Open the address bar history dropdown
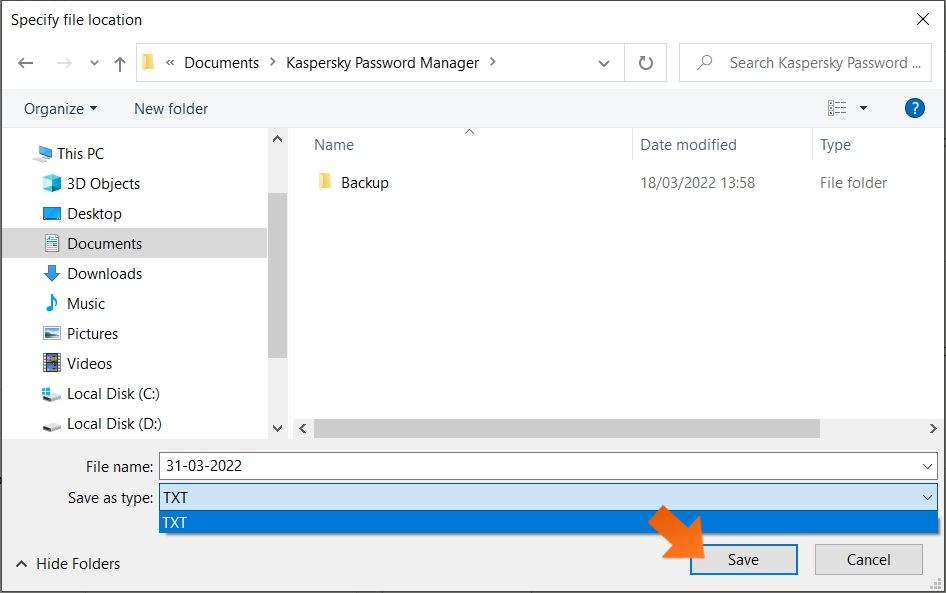Screen dimensions: 946x593 (x=603, y=63)
